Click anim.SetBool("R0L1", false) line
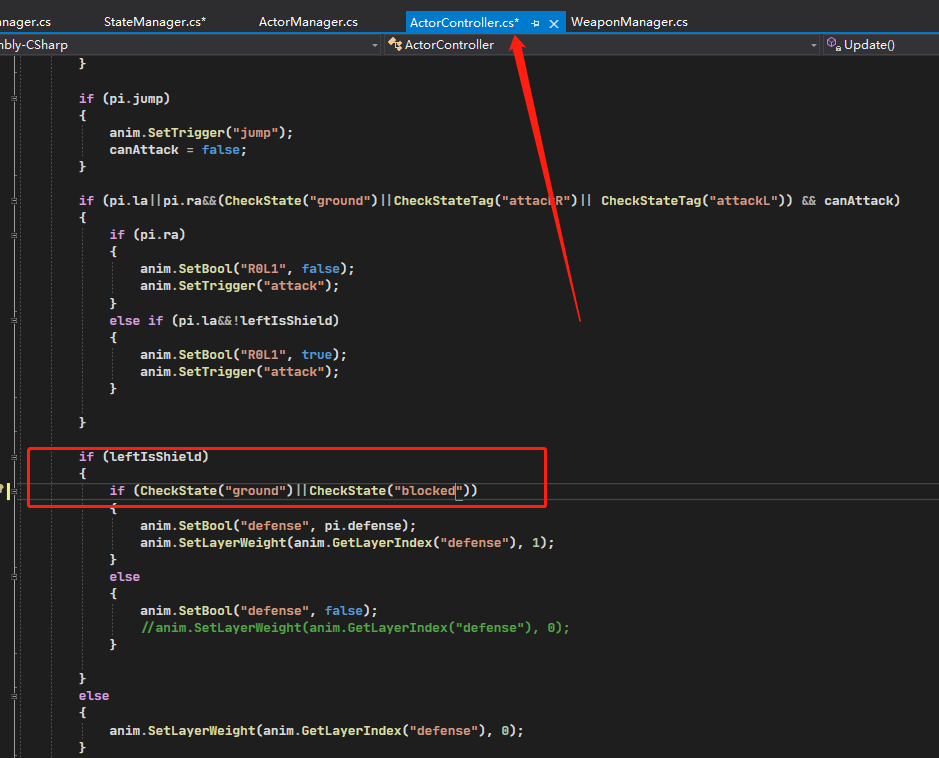The height and width of the screenshot is (758, 939). pos(247,269)
